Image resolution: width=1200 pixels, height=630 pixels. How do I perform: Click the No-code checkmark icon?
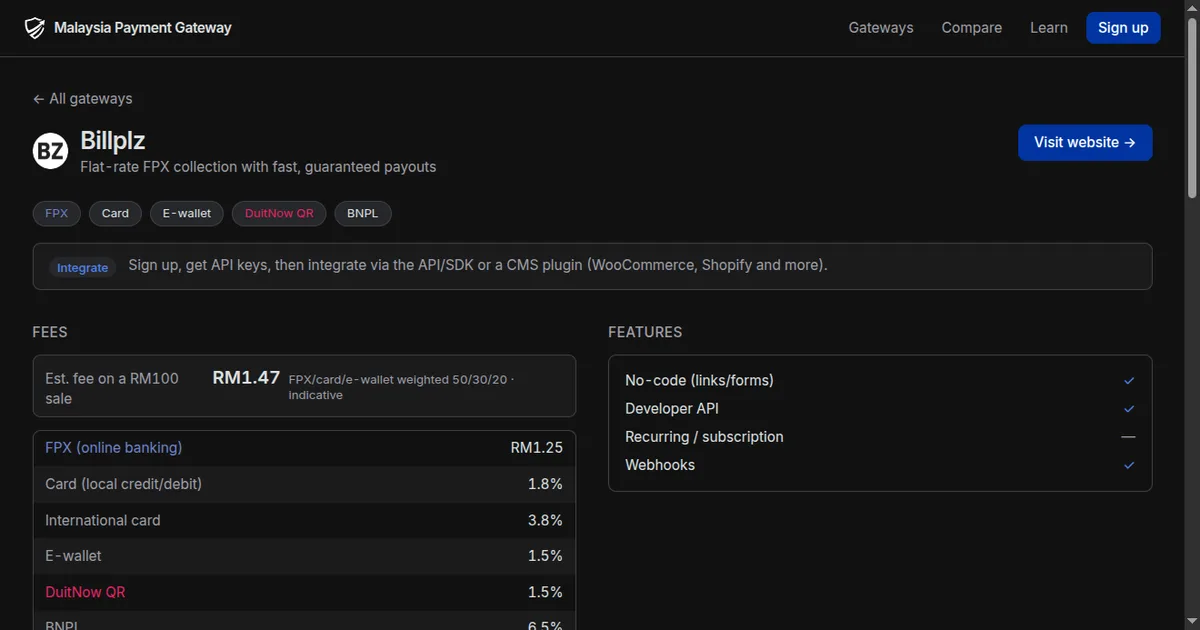1129,381
